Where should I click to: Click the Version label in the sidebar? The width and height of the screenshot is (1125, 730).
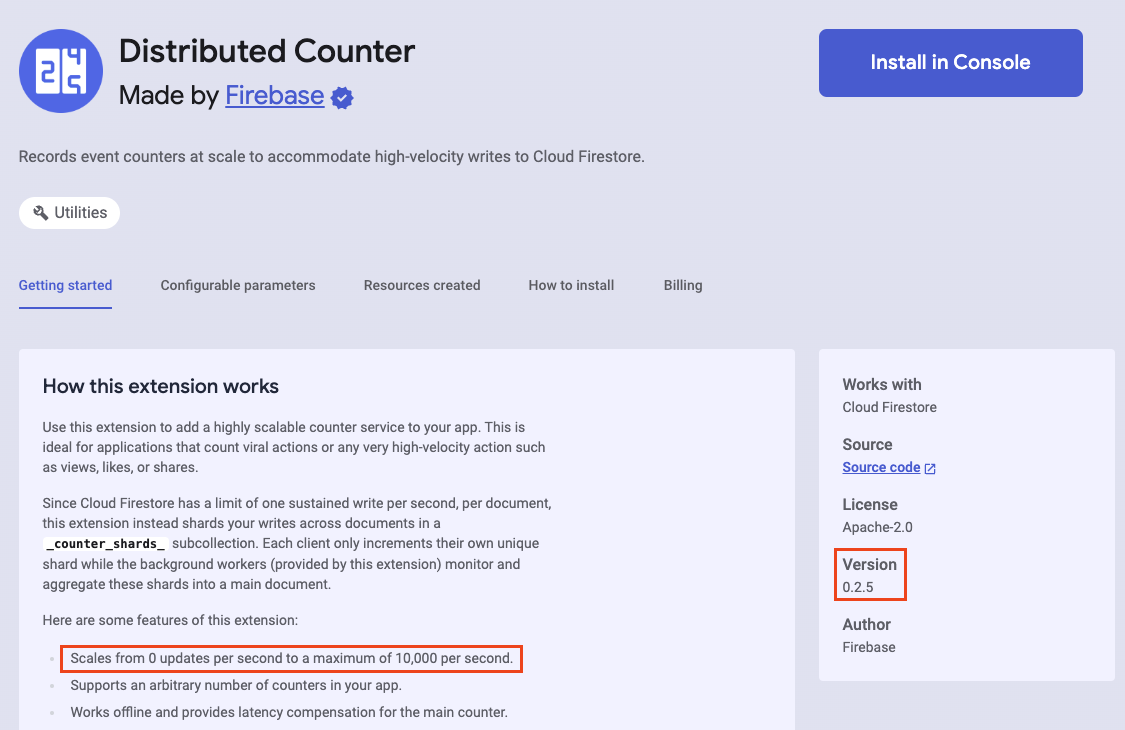870,565
